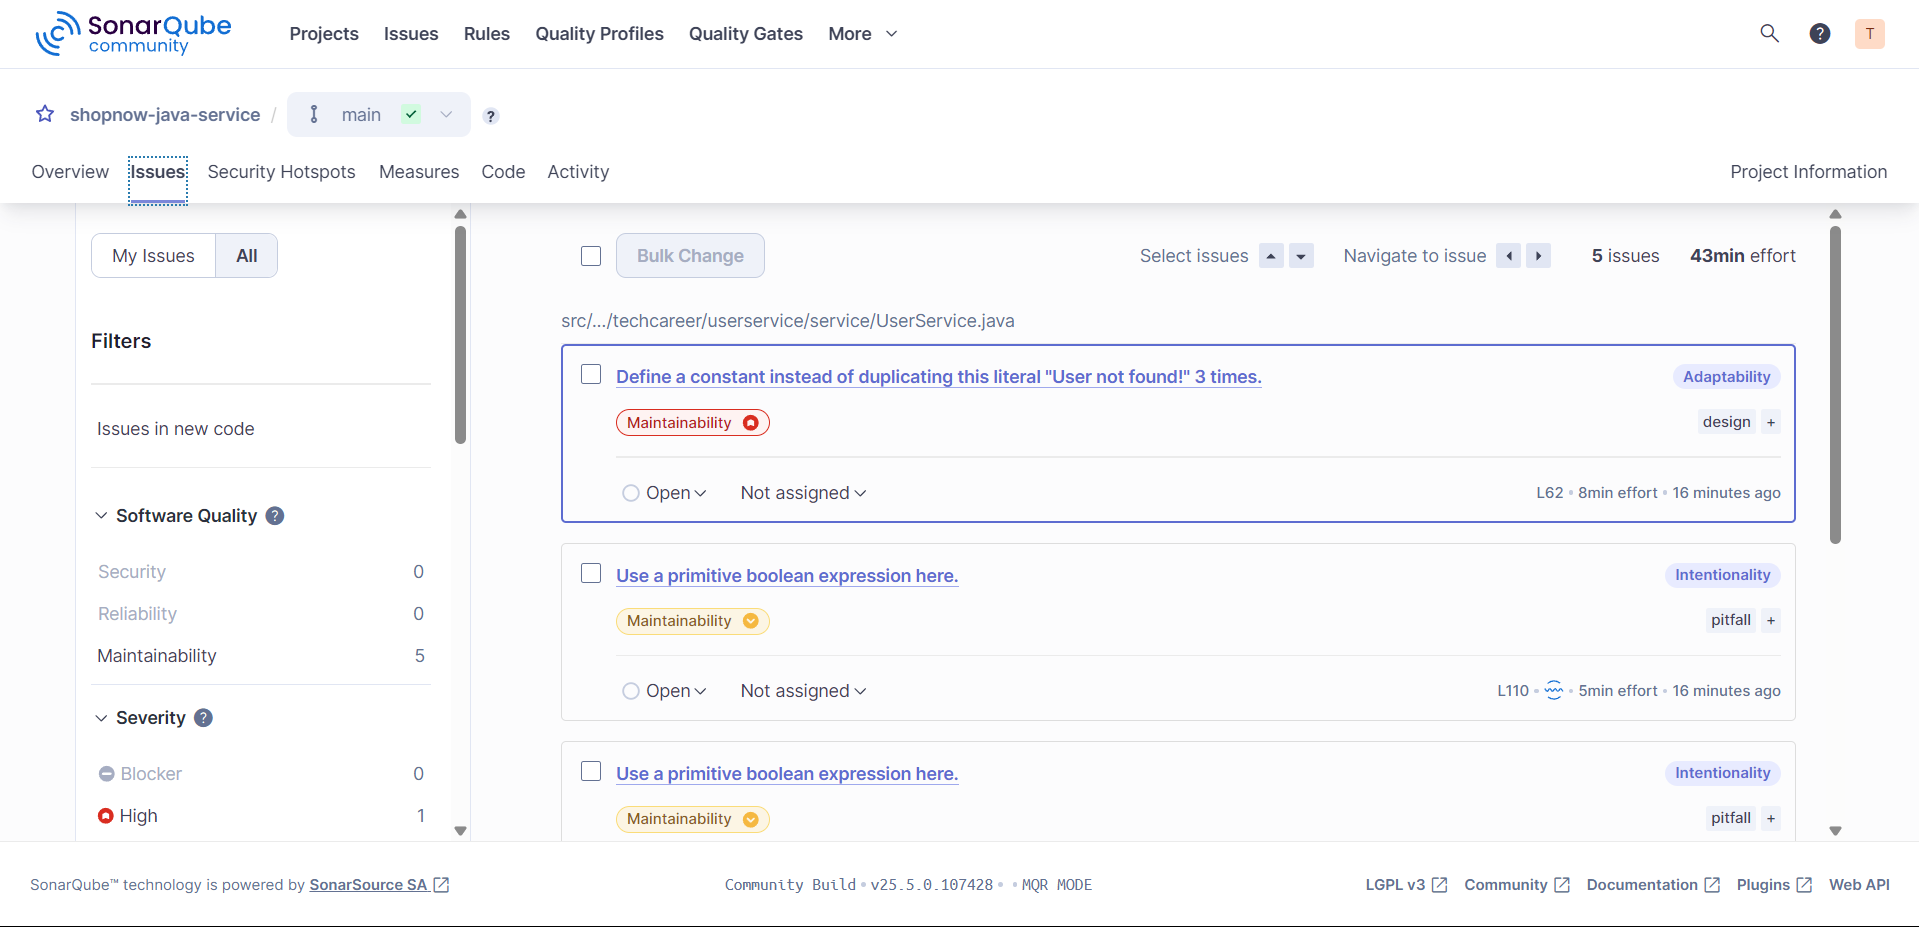Screen dimensions: 1919x927
Task: Open the help question mark icon
Action: click(x=1819, y=33)
